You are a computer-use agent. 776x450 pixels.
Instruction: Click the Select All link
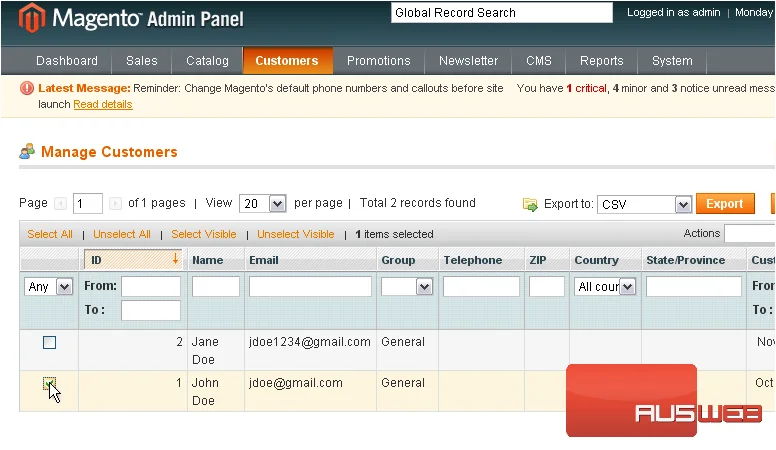coord(50,234)
